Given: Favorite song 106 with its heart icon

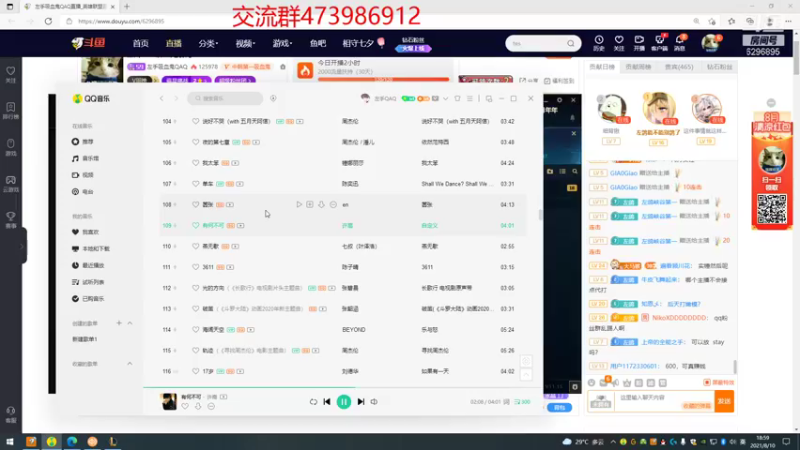Looking at the screenshot, I should [195, 163].
